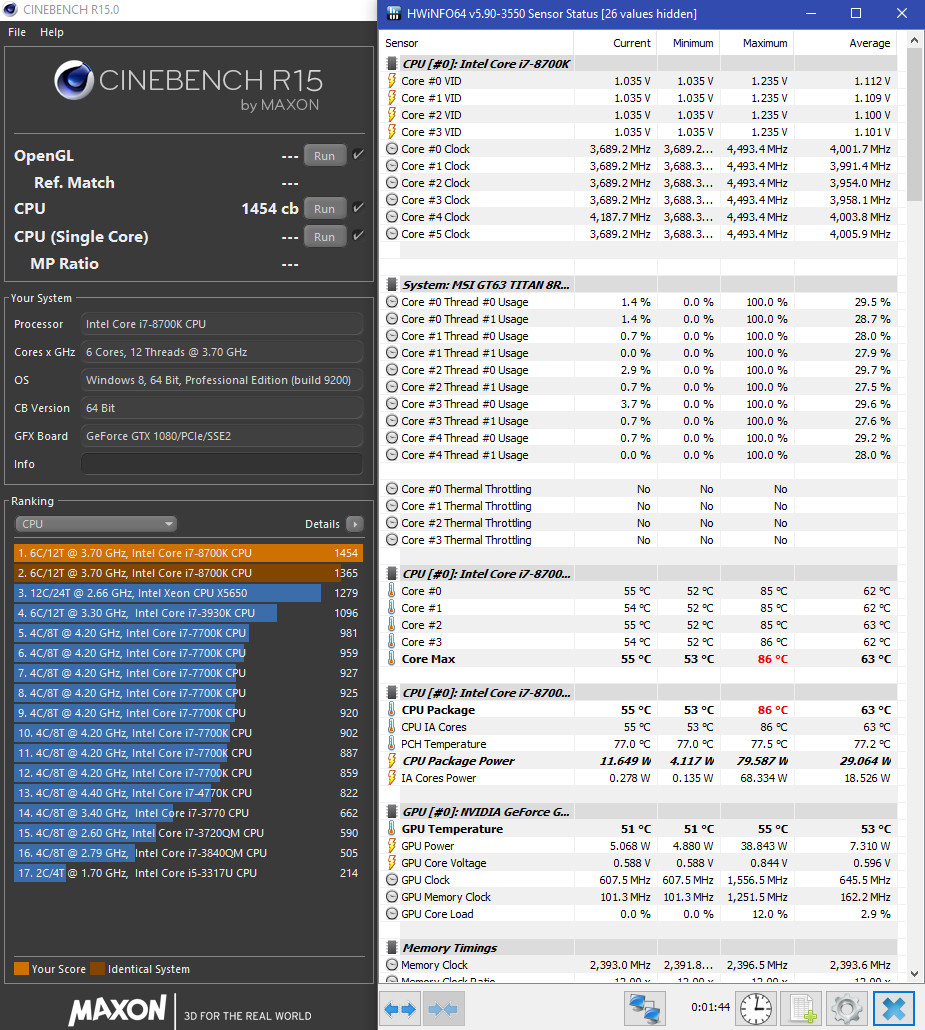The image size is (925, 1030).
Task: Select the Intel Core i7-3770 ranking row
Action: click(x=188, y=813)
